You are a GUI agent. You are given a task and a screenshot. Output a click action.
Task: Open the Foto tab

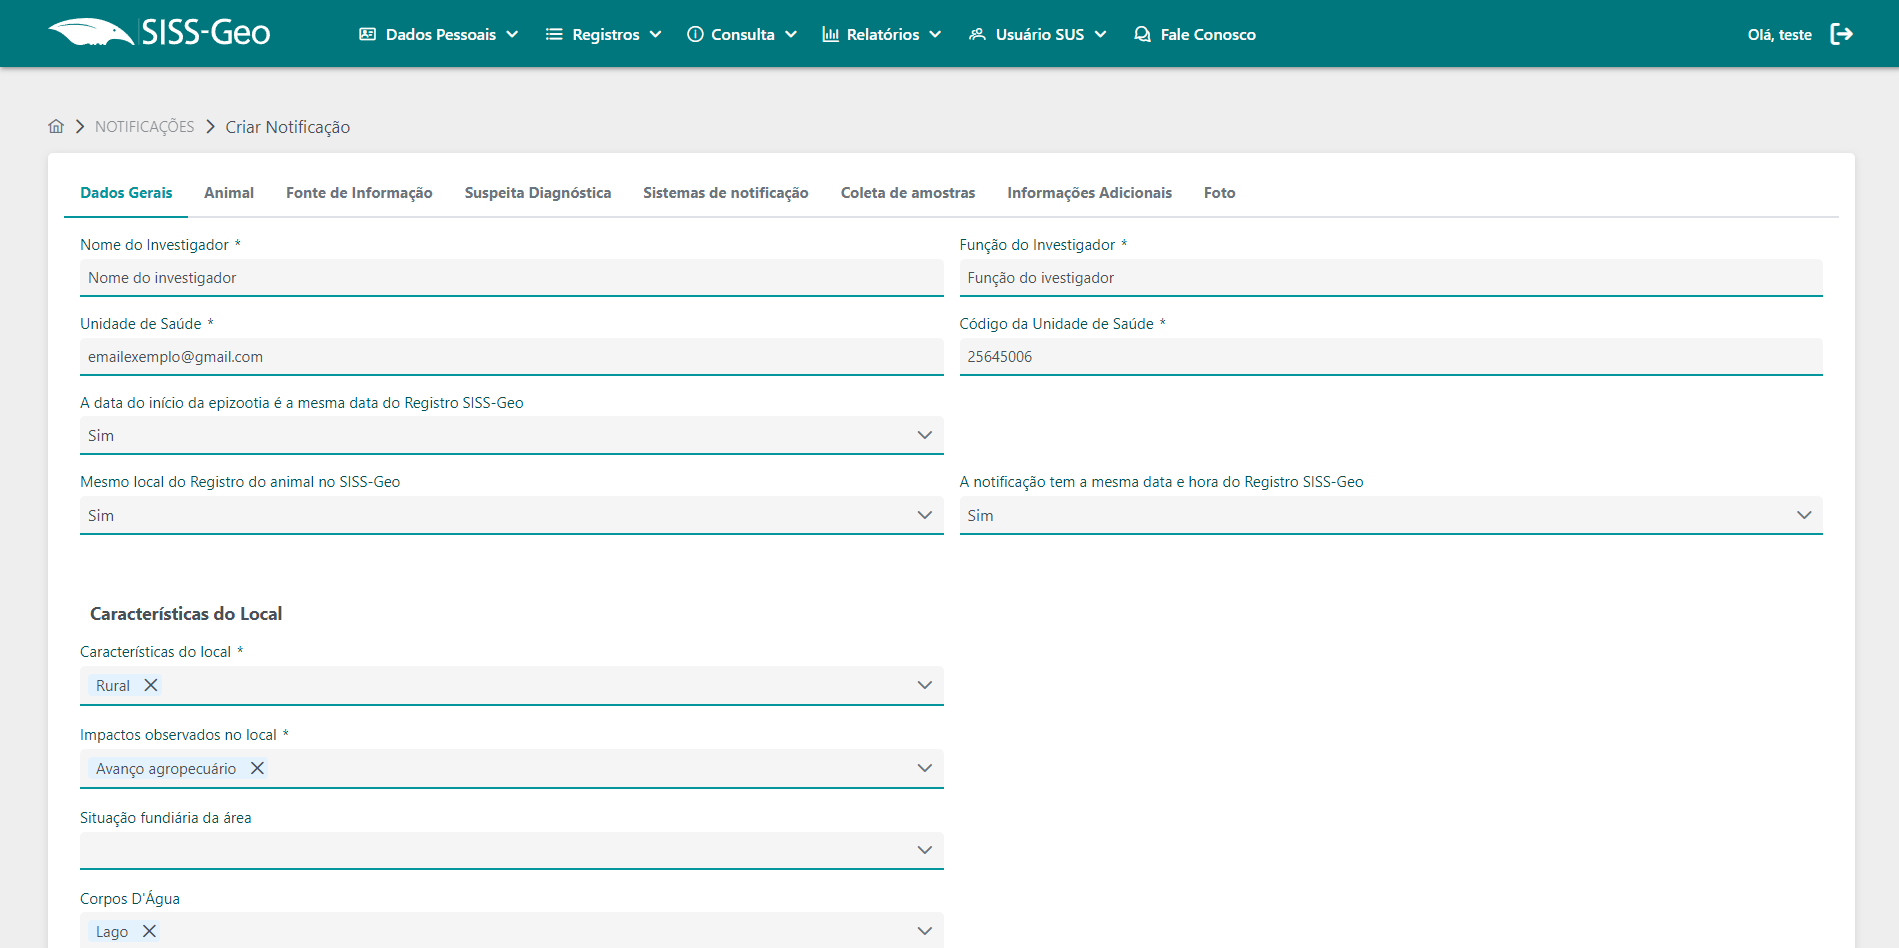pyautogui.click(x=1219, y=193)
